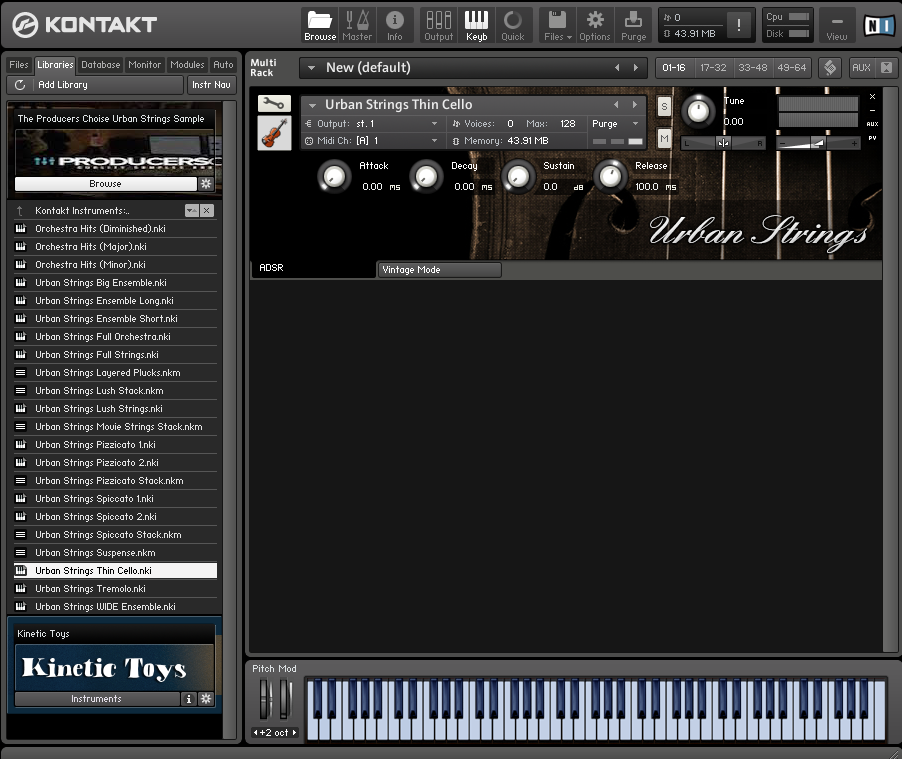Click the Release knob

point(610,177)
